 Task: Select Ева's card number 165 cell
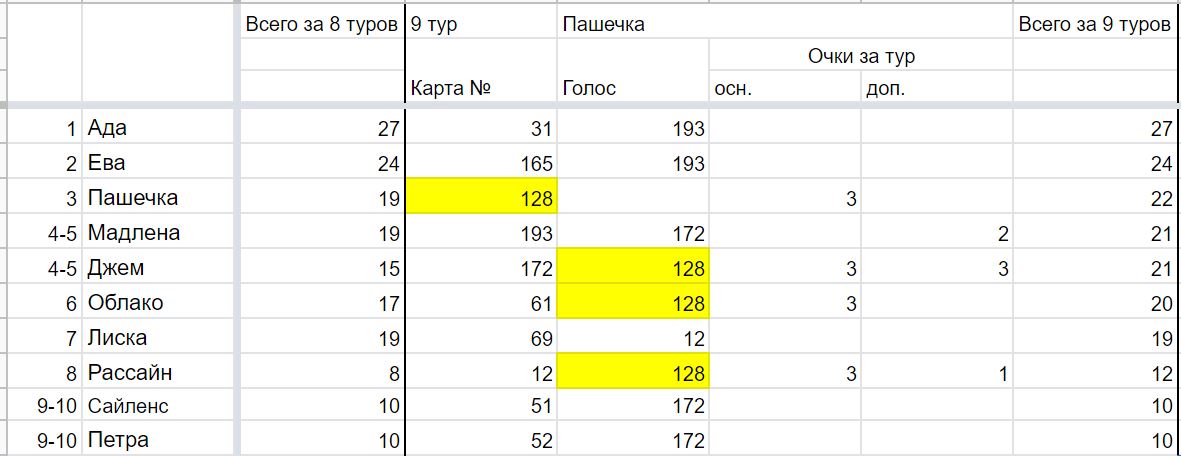pyautogui.click(x=481, y=164)
